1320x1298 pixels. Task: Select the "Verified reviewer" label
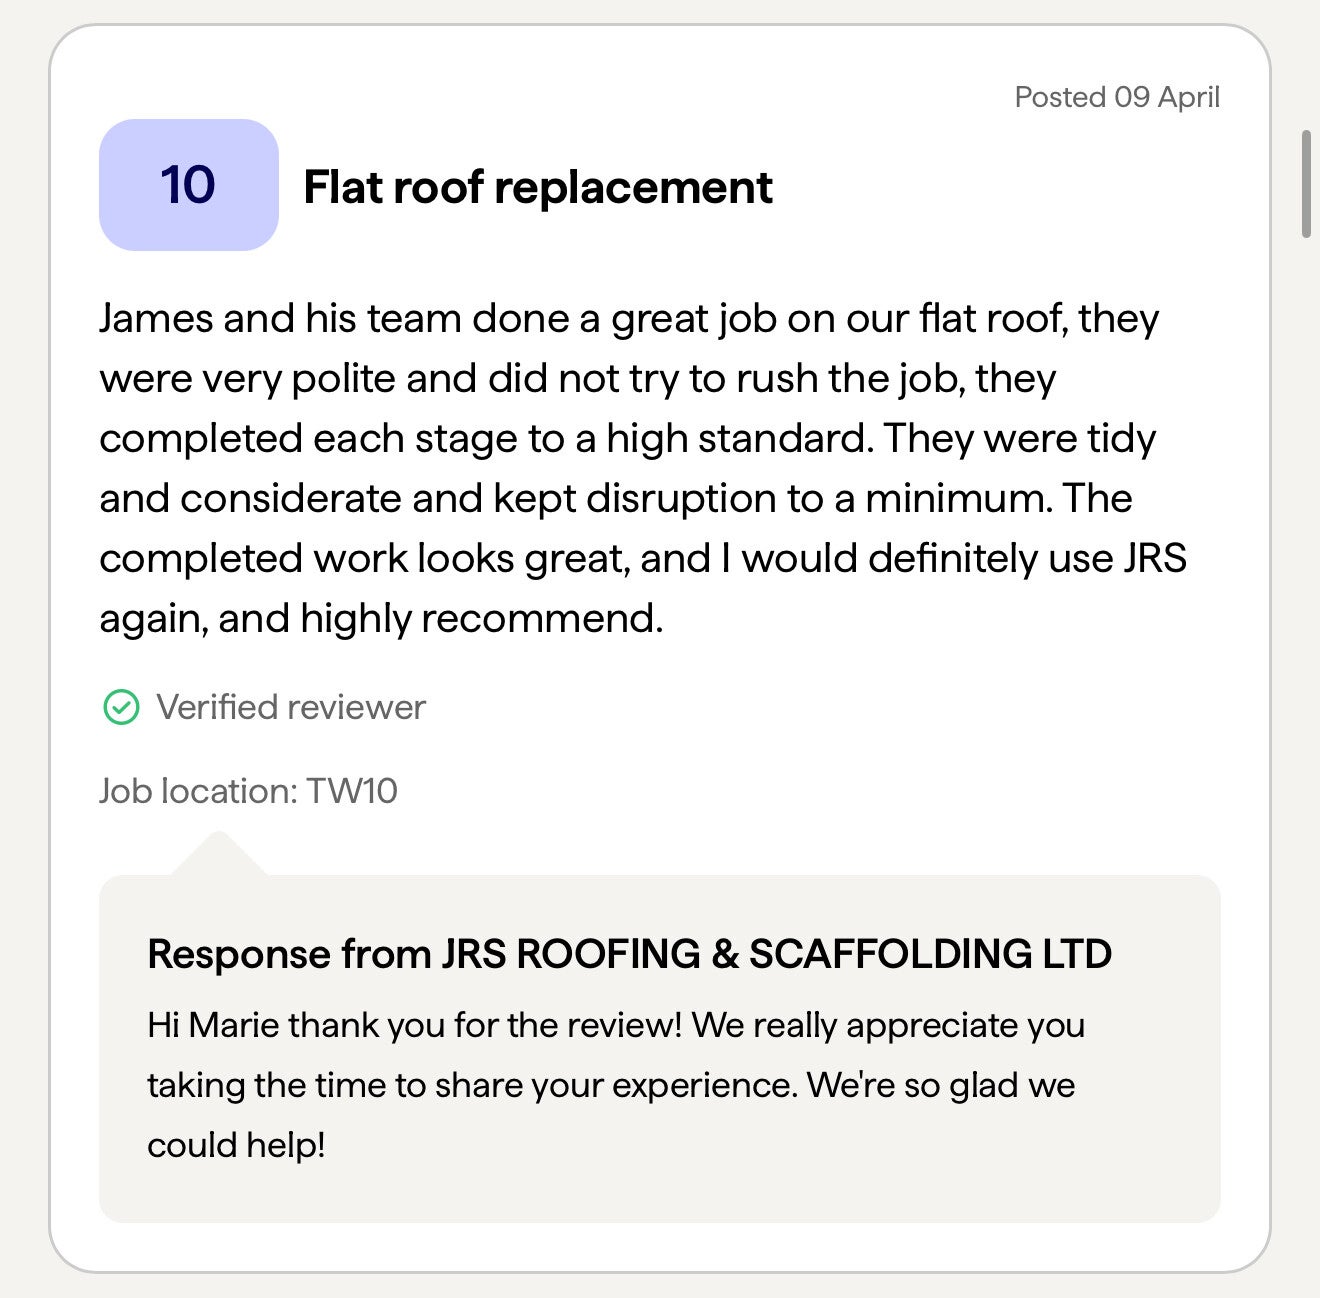[x=291, y=708]
